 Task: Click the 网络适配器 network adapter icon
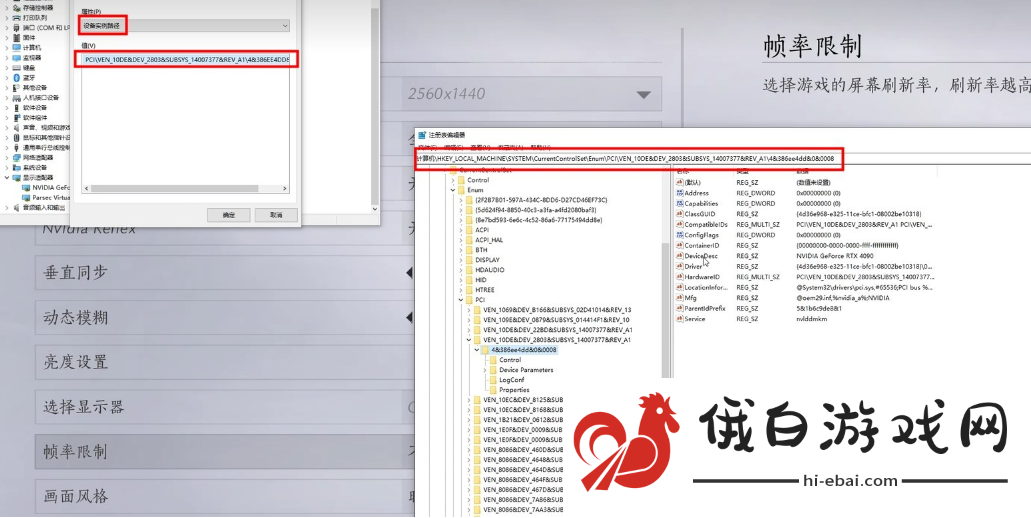coord(17,158)
